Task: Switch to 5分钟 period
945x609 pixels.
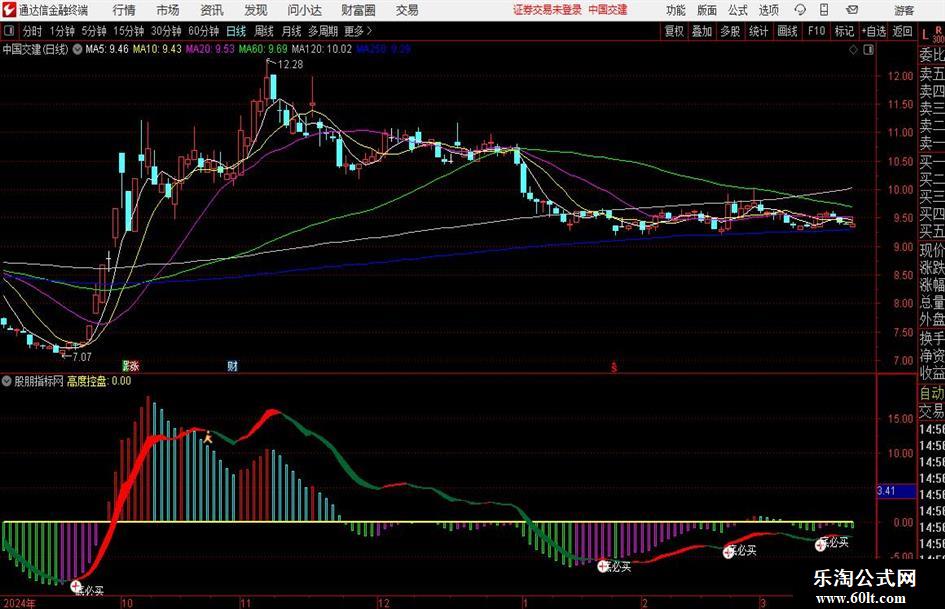Action: (93, 31)
